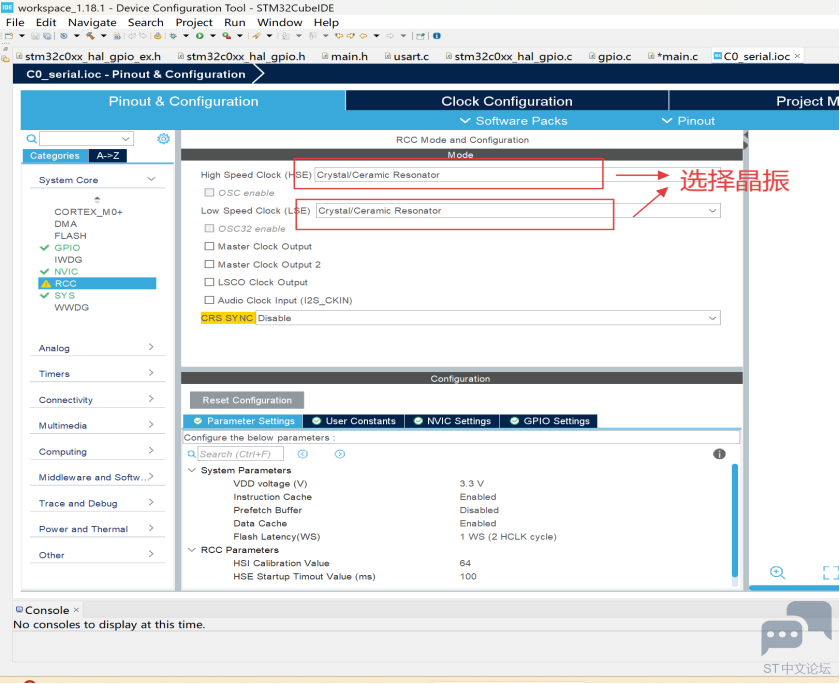Enable Audio Clock Input (I2S_CKIN) checkbox
This screenshot has width=840, height=684.
(x=209, y=300)
